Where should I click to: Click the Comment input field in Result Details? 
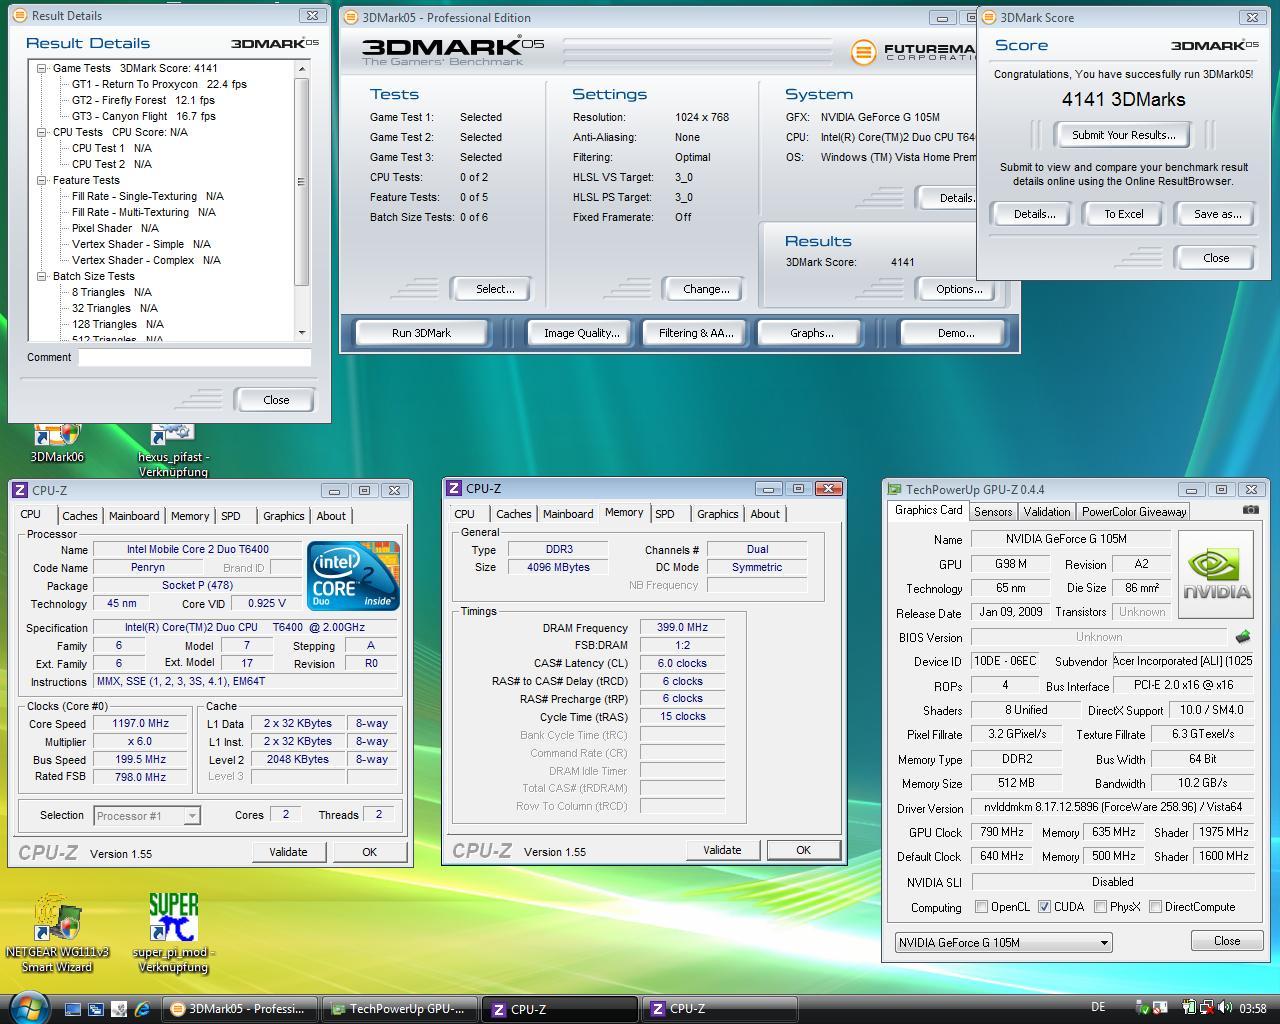pos(194,357)
